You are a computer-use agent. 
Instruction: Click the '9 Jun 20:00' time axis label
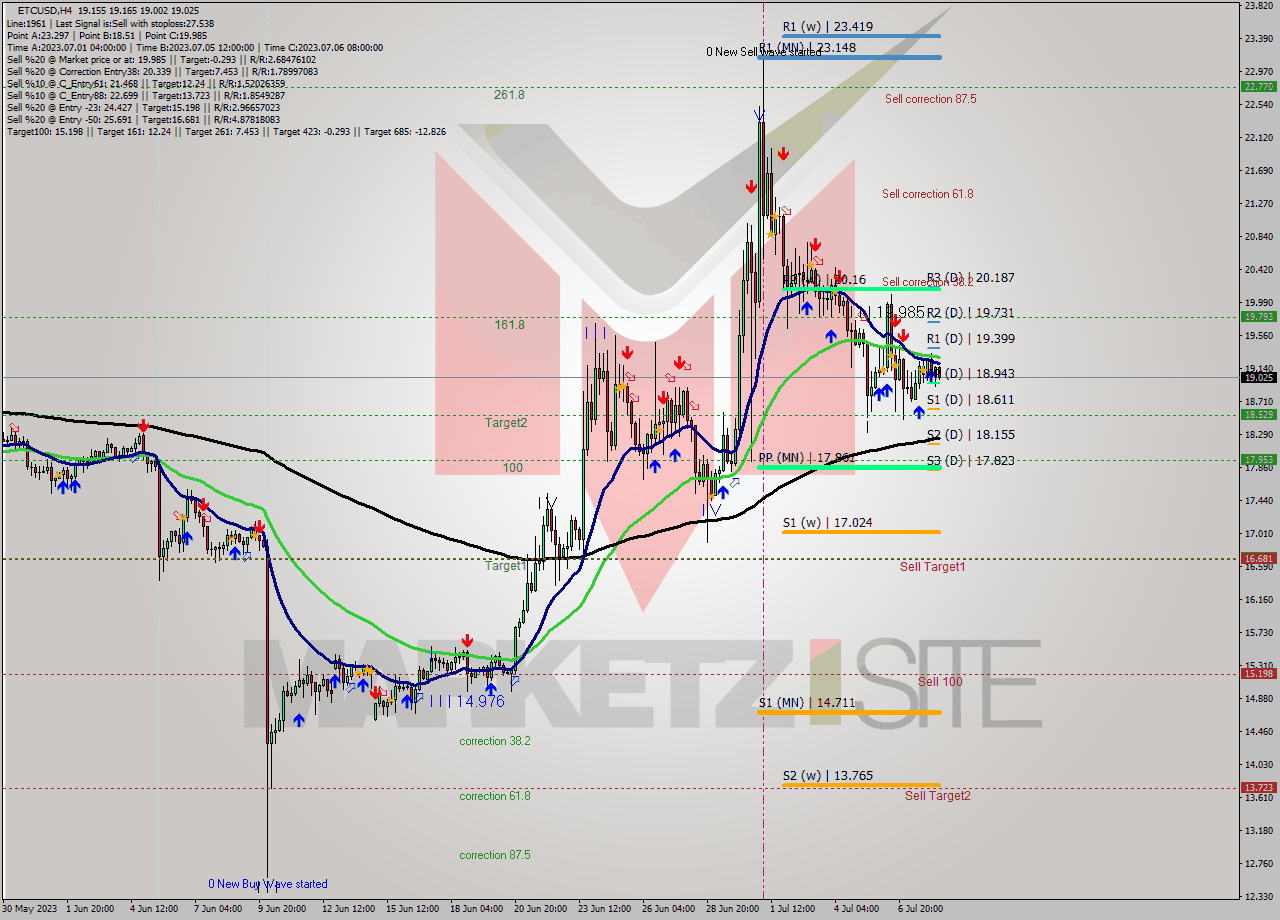(281, 909)
